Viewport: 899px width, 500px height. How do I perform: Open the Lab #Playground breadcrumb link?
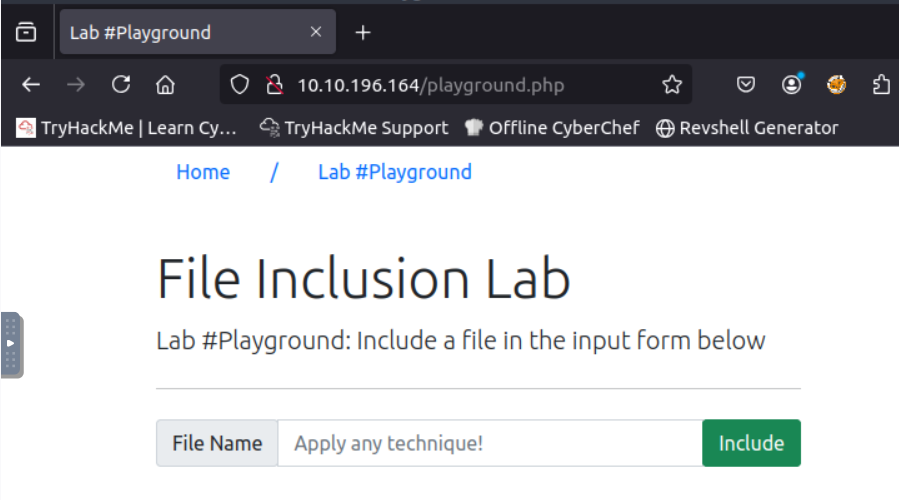coord(395,172)
